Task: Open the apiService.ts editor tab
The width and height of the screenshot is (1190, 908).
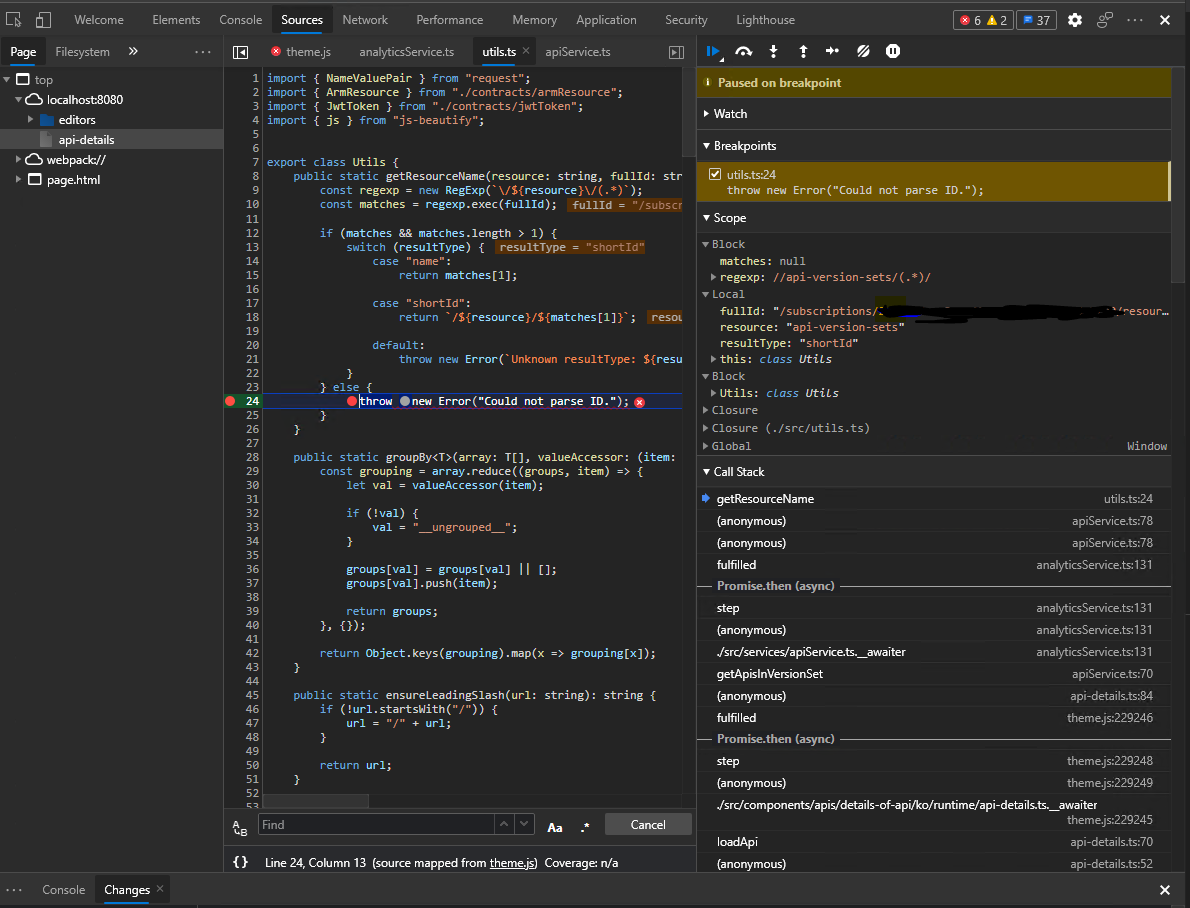Action: [578, 52]
